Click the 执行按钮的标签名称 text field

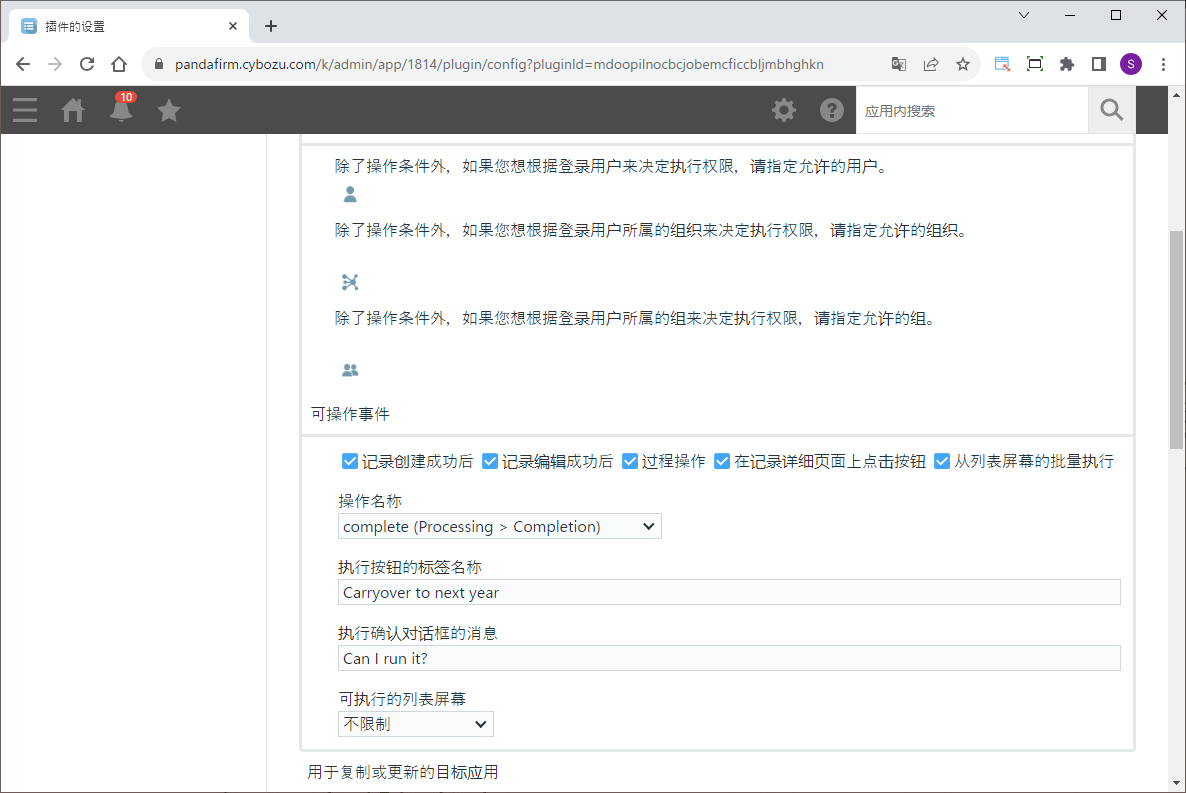coord(728,593)
